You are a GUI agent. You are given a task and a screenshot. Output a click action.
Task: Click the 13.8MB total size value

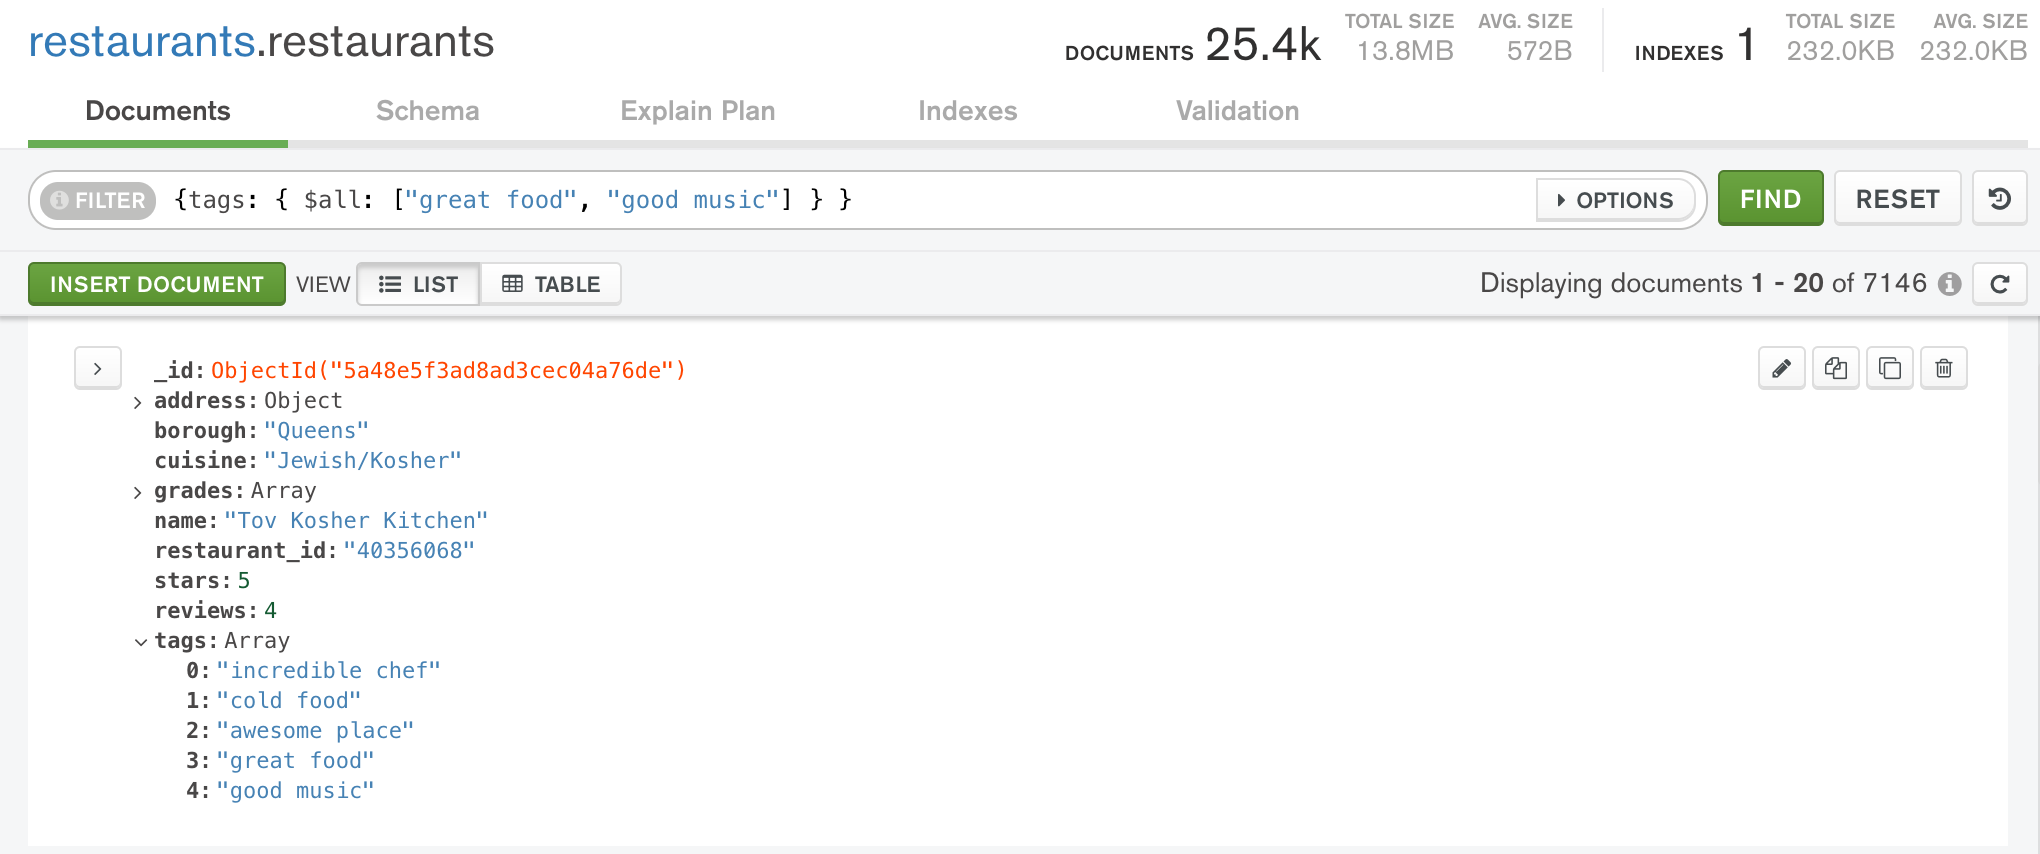pos(1405,51)
